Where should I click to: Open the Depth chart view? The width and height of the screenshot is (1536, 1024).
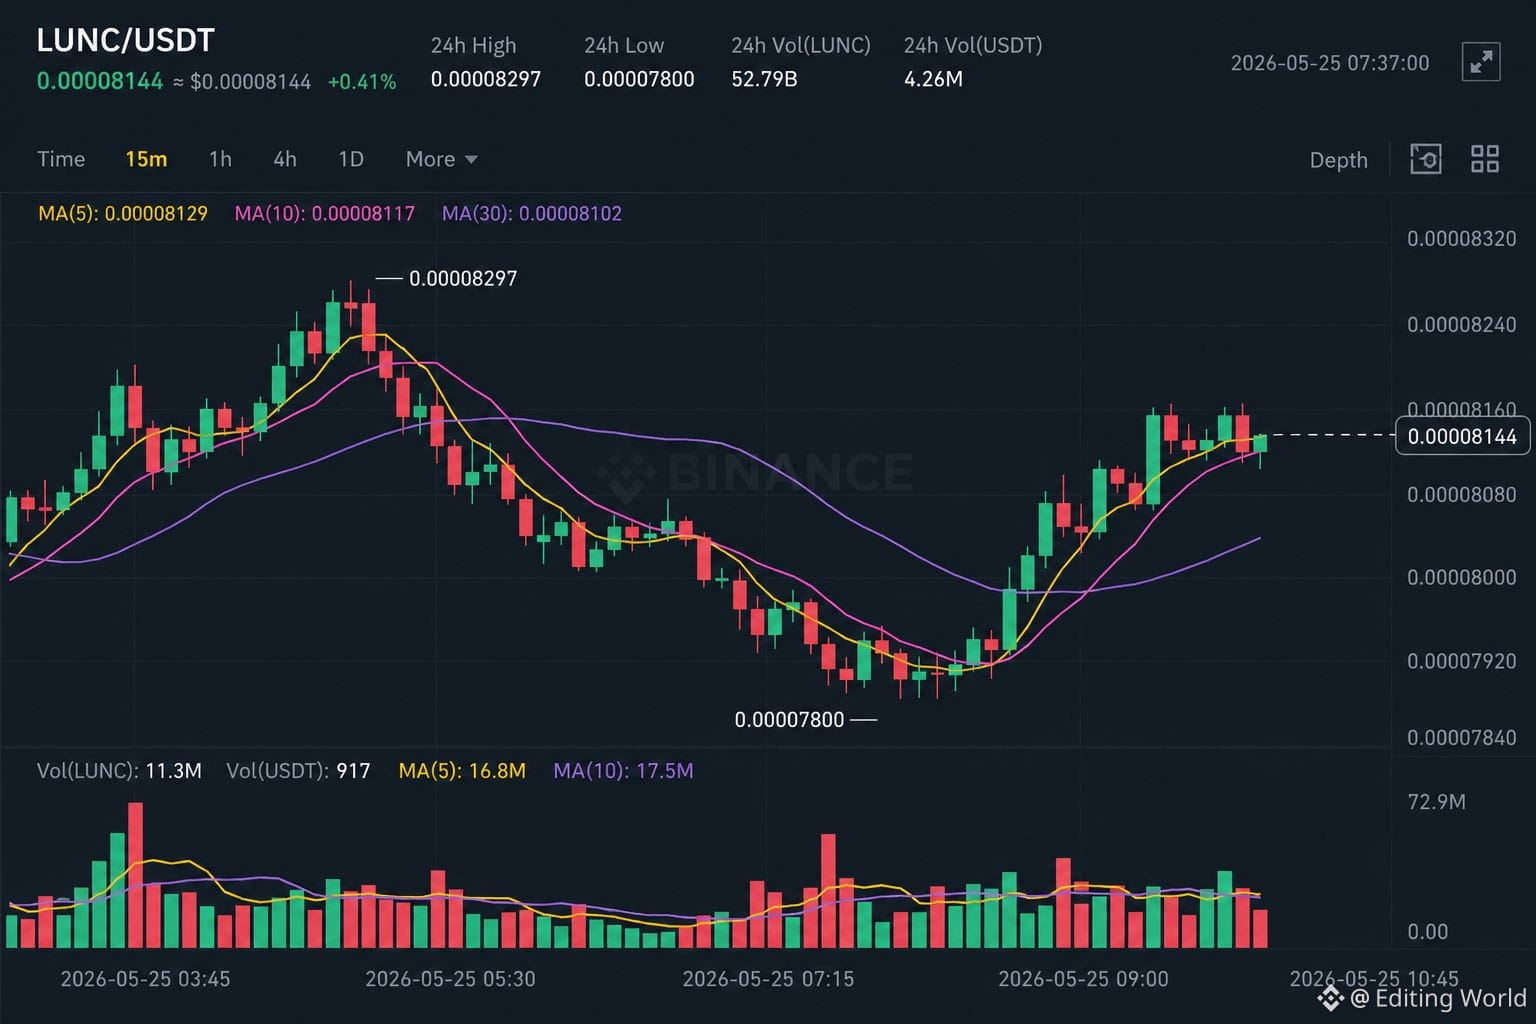tap(1338, 160)
